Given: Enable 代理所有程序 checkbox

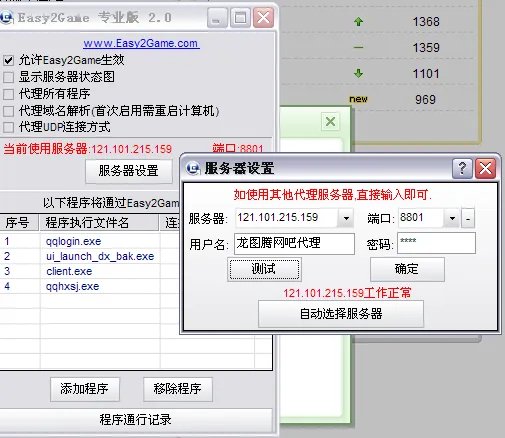Looking at the screenshot, I should pos(8,94).
